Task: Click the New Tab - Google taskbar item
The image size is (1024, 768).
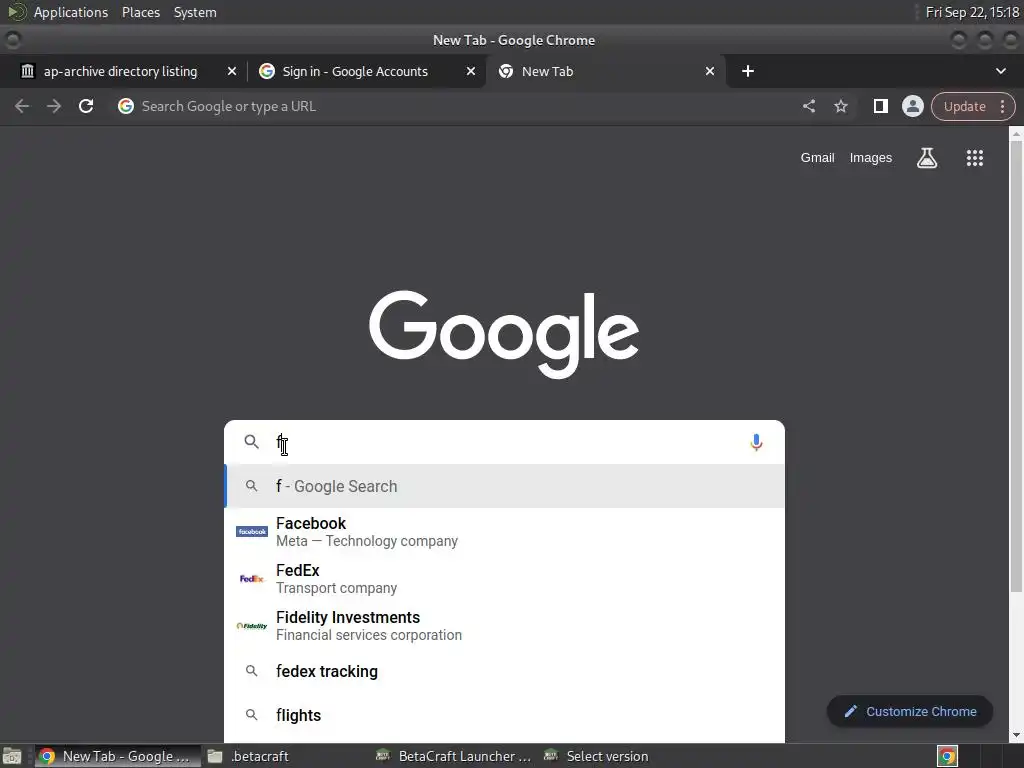Action: (x=118, y=756)
